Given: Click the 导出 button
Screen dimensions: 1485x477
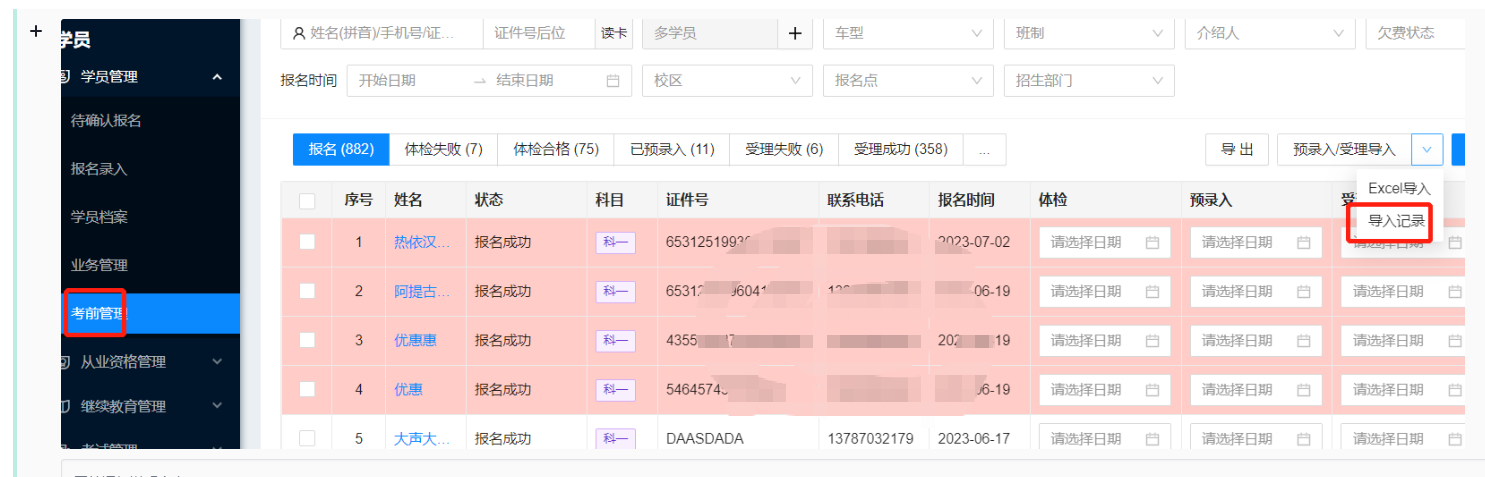Looking at the screenshot, I should pos(1237,150).
